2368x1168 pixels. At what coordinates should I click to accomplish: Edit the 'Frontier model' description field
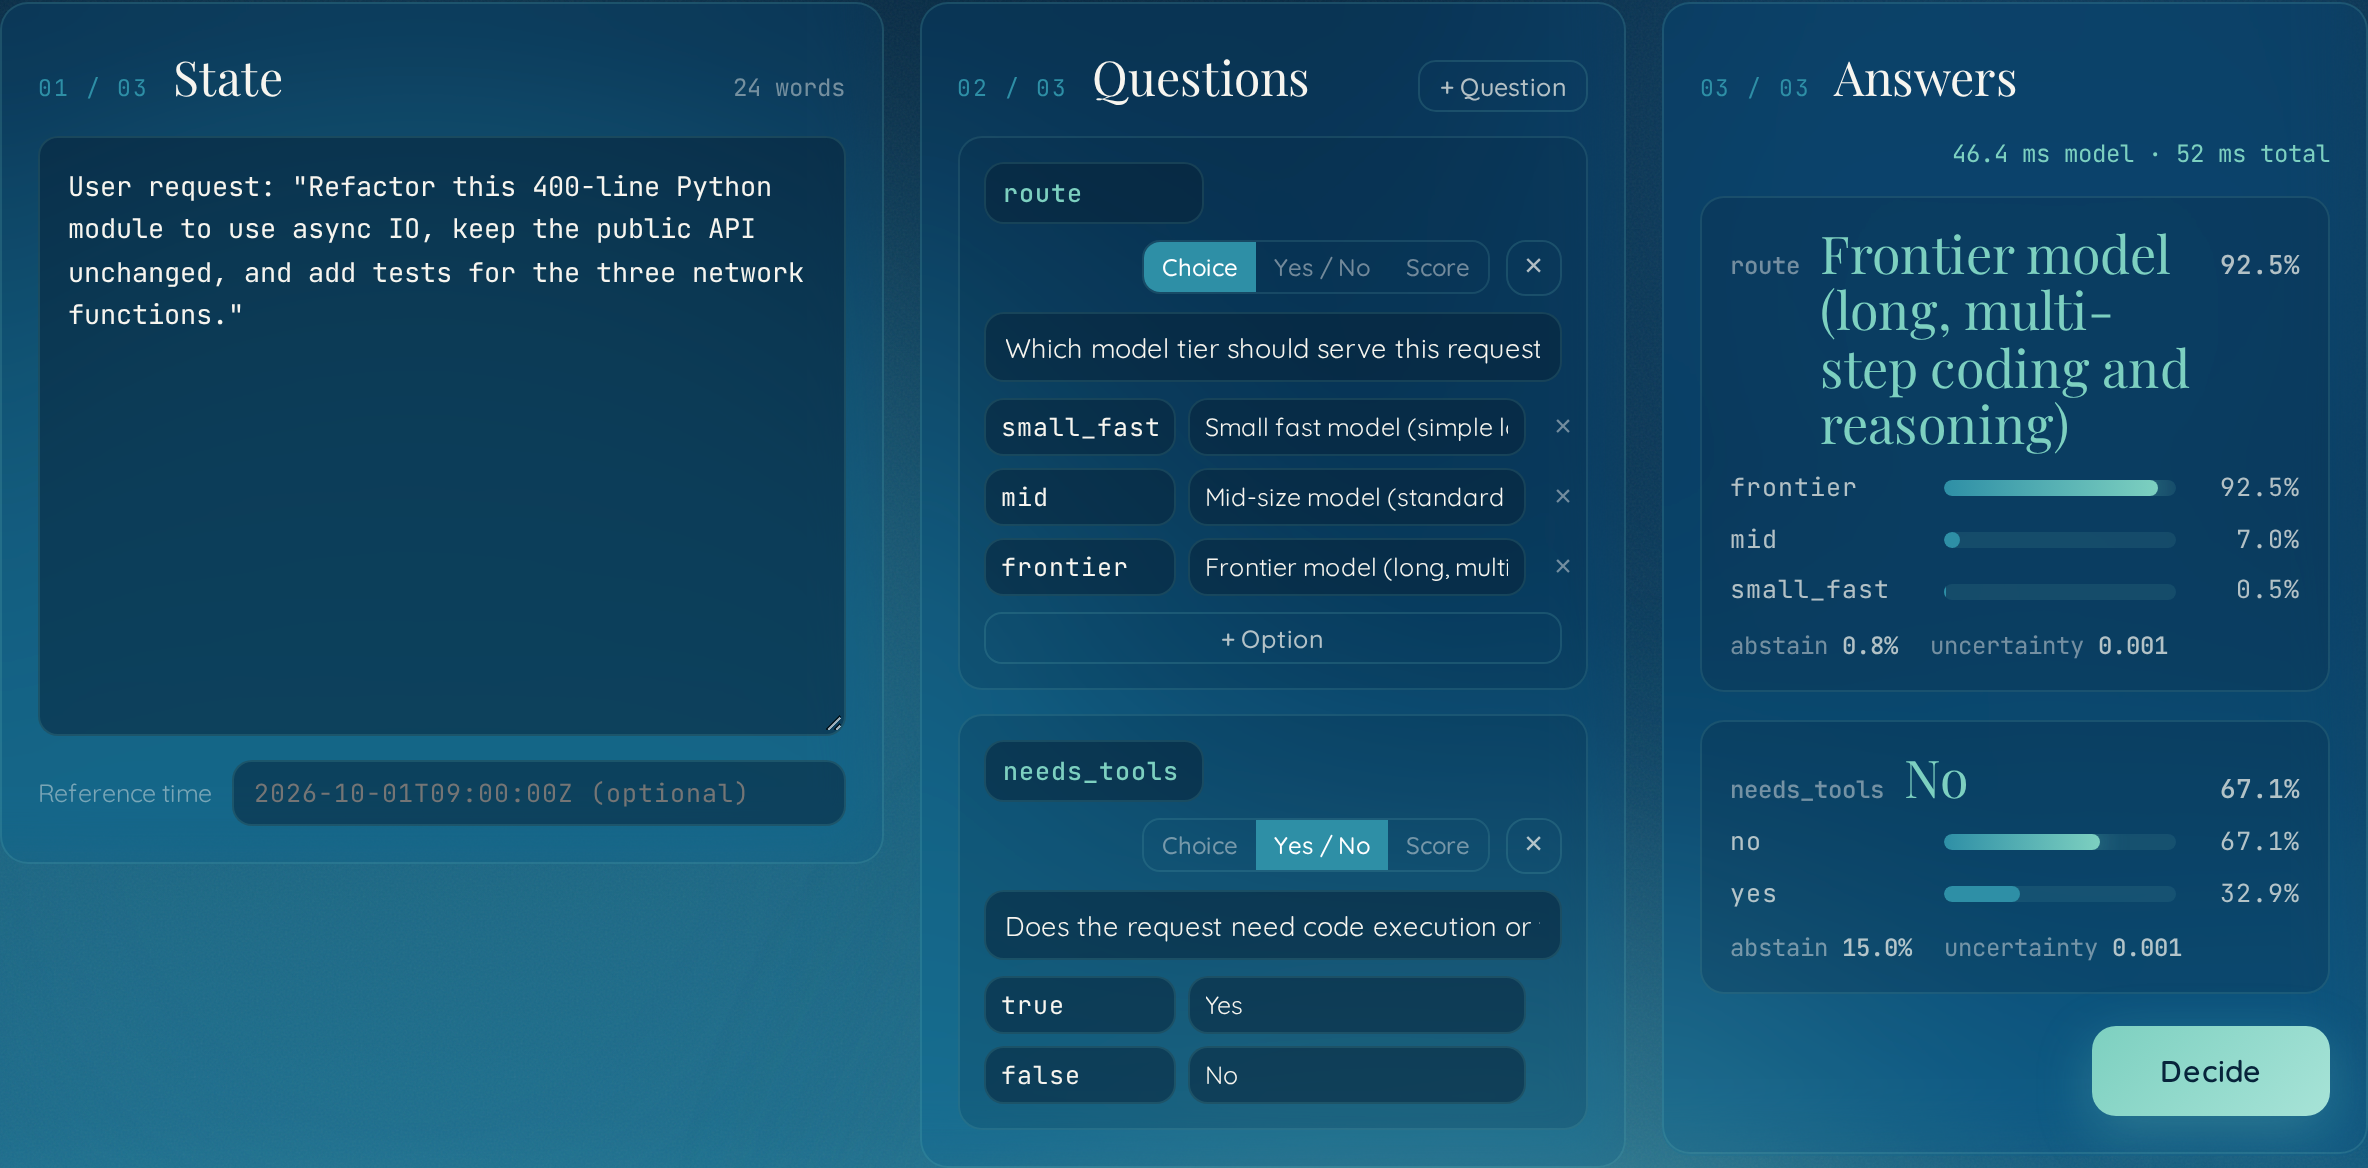1356,567
